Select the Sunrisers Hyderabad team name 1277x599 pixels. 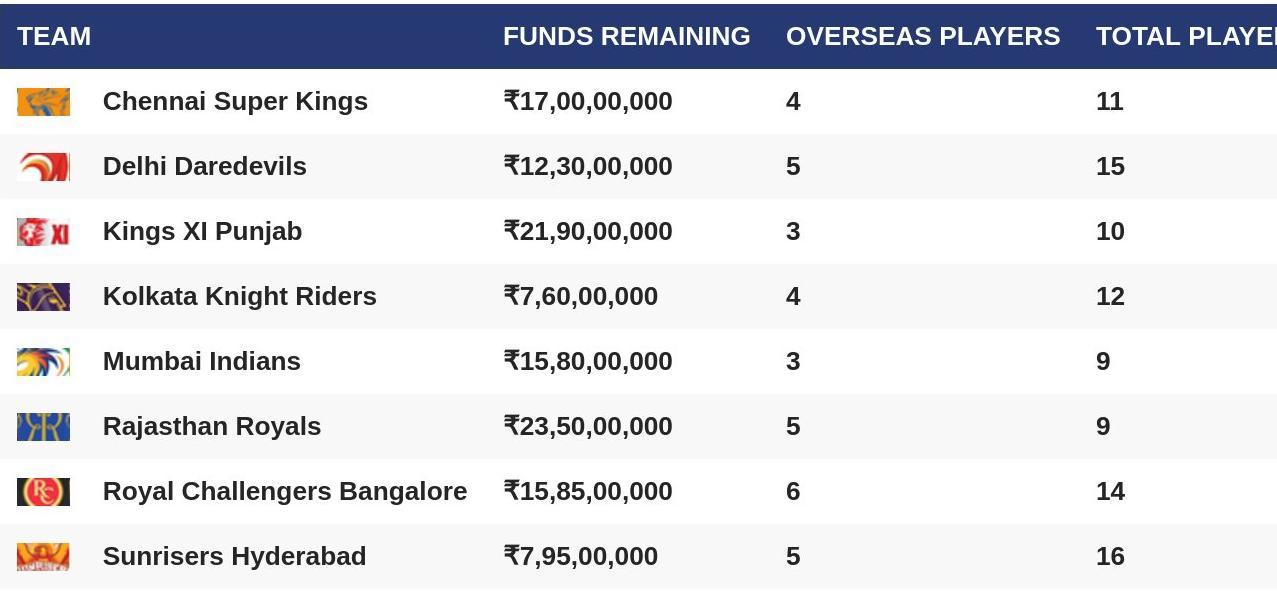pyautogui.click(x=235, y=556)
